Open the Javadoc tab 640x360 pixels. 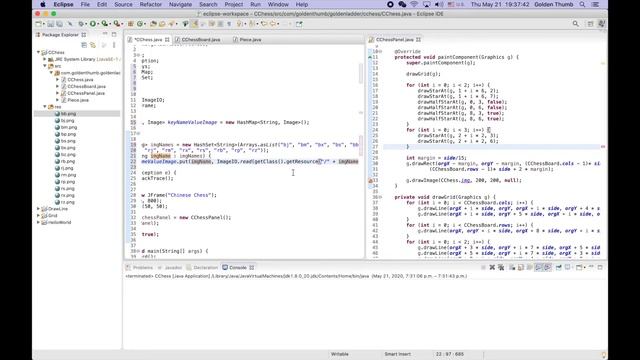coord(170,267)
